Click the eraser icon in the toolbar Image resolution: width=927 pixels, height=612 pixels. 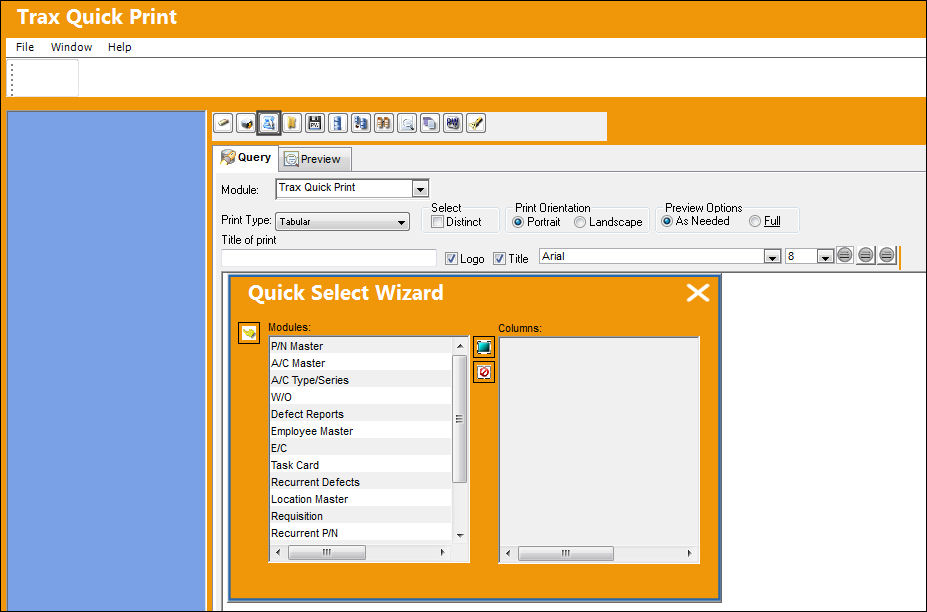pos(223,124)
